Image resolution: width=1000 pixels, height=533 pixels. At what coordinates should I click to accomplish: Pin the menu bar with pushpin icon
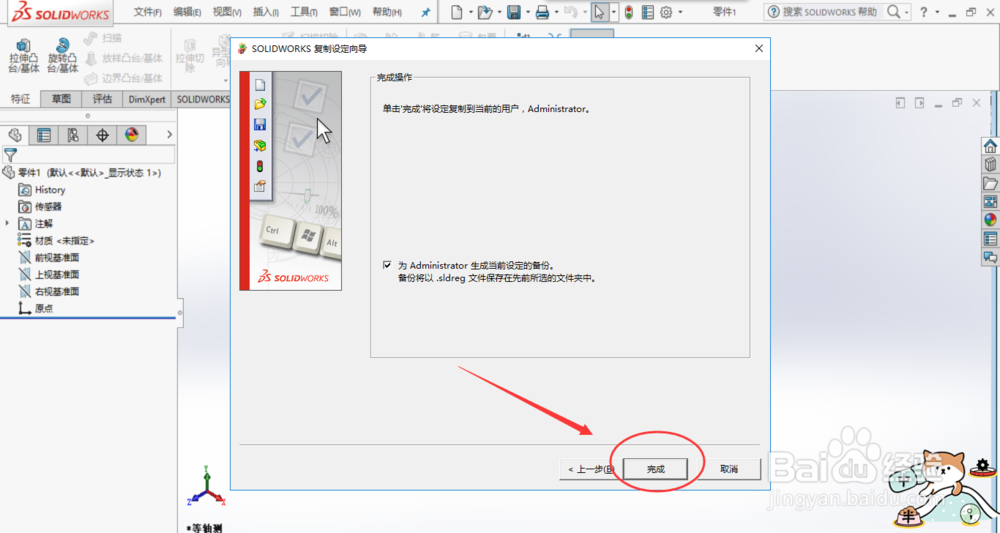tap(425, 12)
